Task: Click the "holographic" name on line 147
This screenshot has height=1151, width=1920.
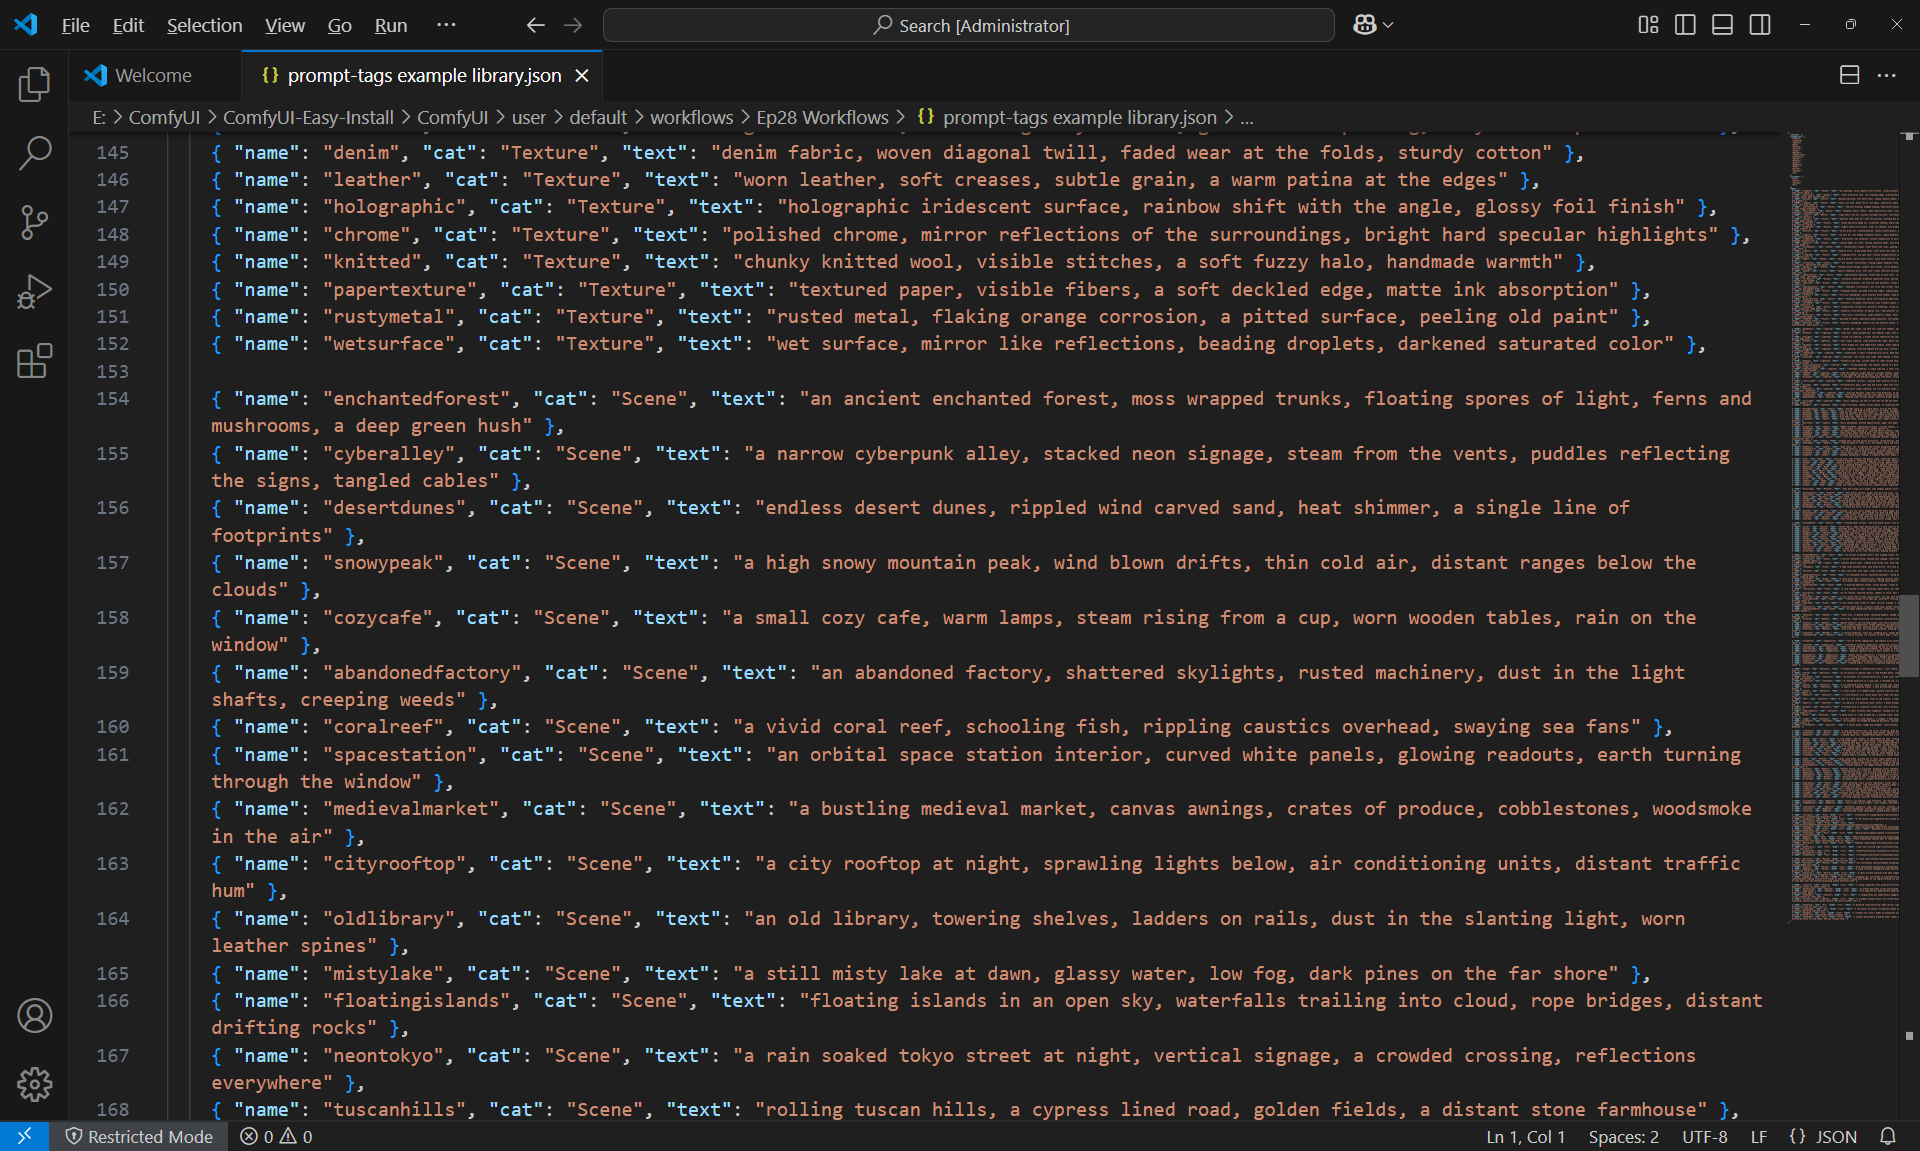Action: (x=394, y=206)
